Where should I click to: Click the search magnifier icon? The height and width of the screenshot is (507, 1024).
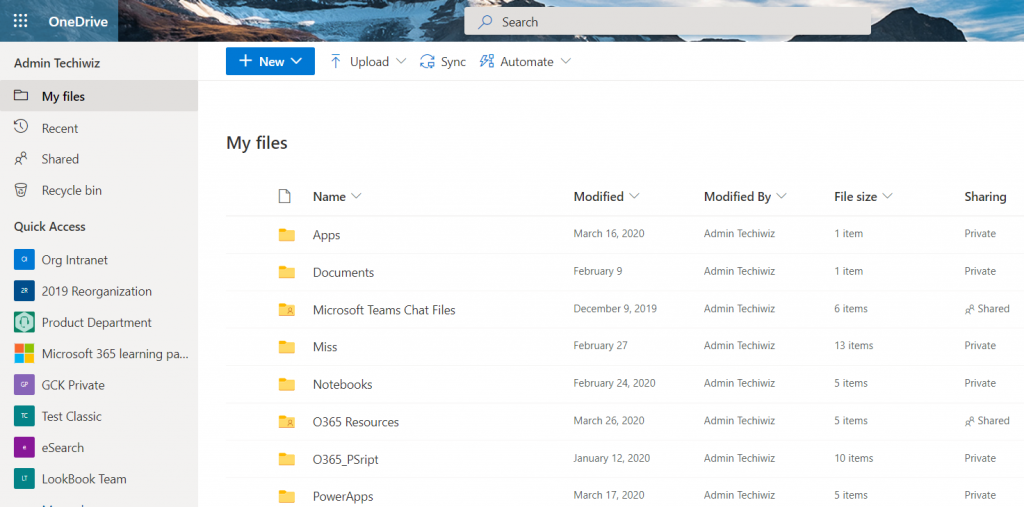(x=485, y=22)
